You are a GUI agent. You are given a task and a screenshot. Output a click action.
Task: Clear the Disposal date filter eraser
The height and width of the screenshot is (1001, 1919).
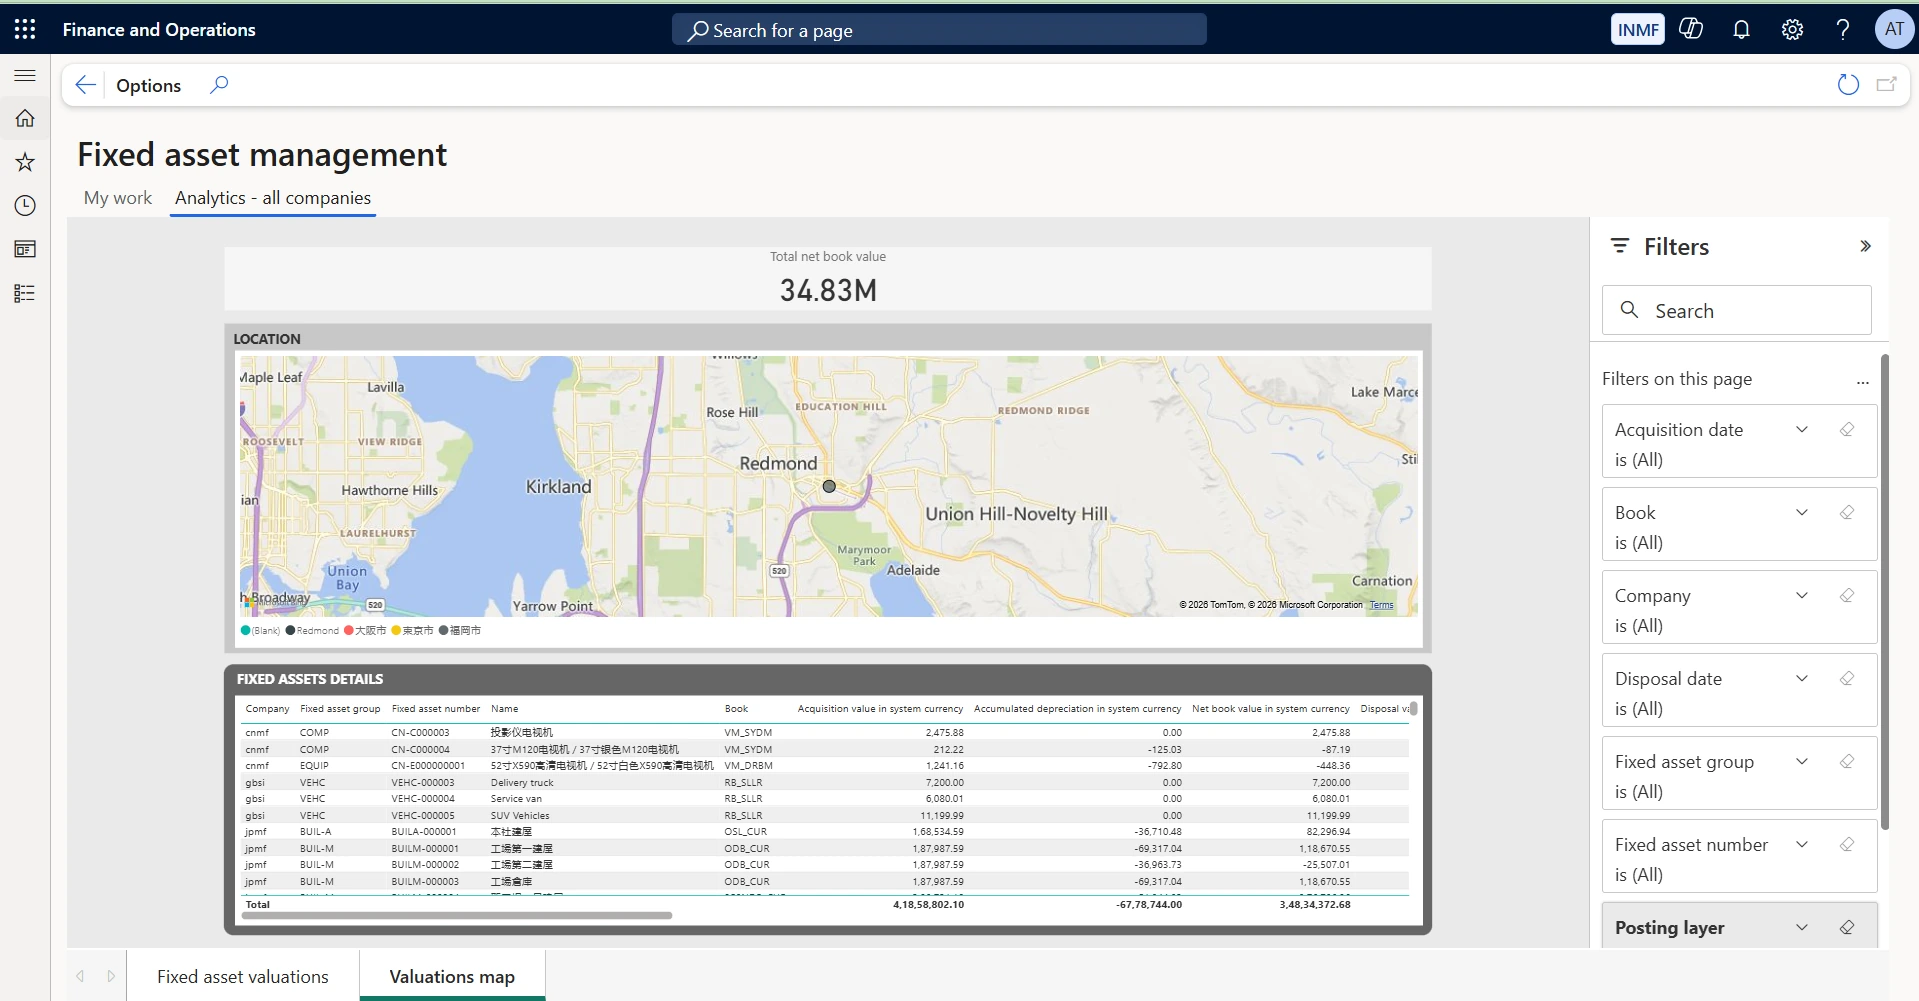coord(1847,679)
